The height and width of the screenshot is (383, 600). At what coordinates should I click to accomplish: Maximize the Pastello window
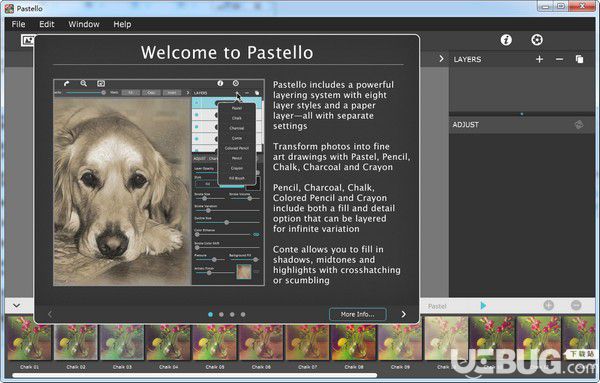[561, 6]
